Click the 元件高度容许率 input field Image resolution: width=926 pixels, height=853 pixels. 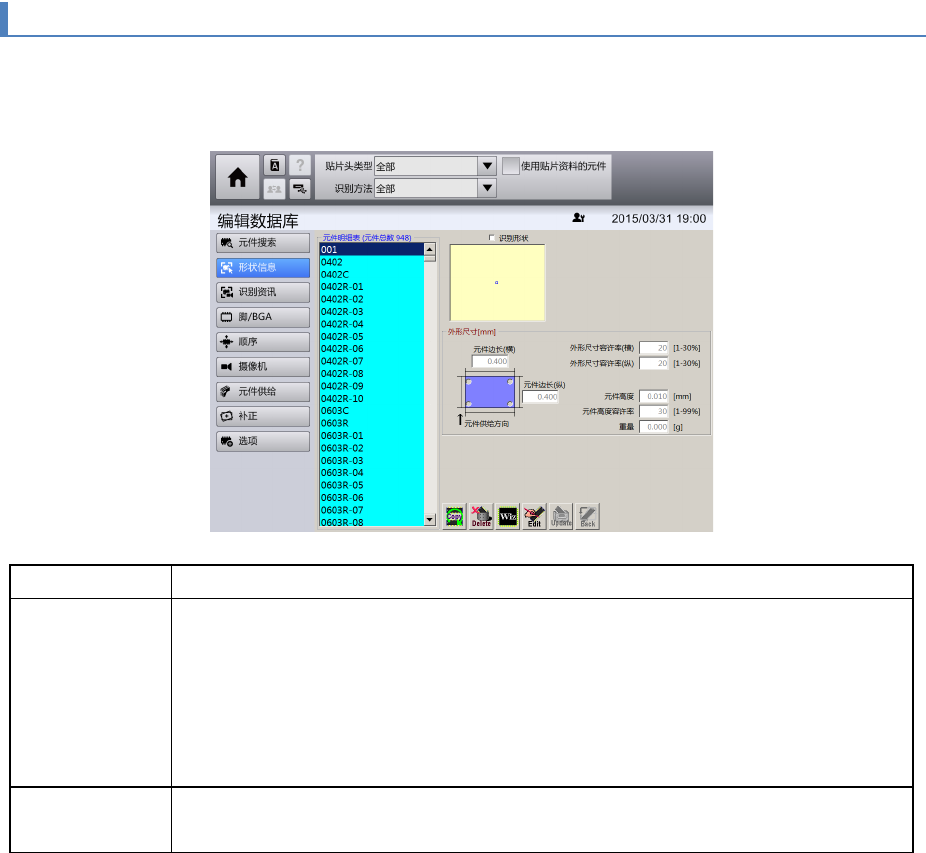(x=654, y=411)
